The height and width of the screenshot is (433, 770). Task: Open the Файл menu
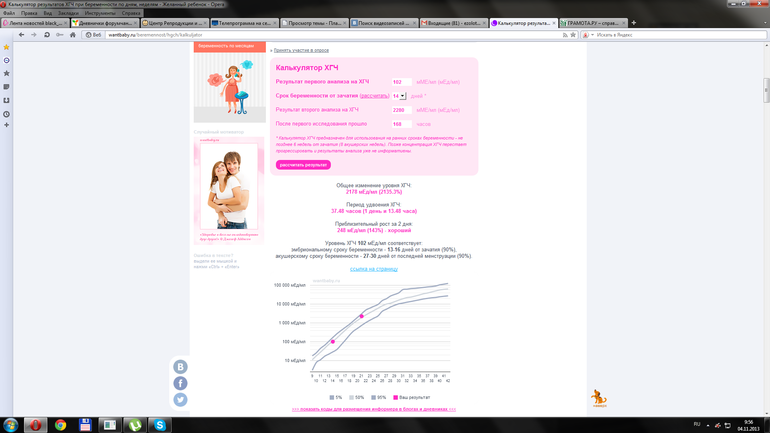click(x=9, y=13)
